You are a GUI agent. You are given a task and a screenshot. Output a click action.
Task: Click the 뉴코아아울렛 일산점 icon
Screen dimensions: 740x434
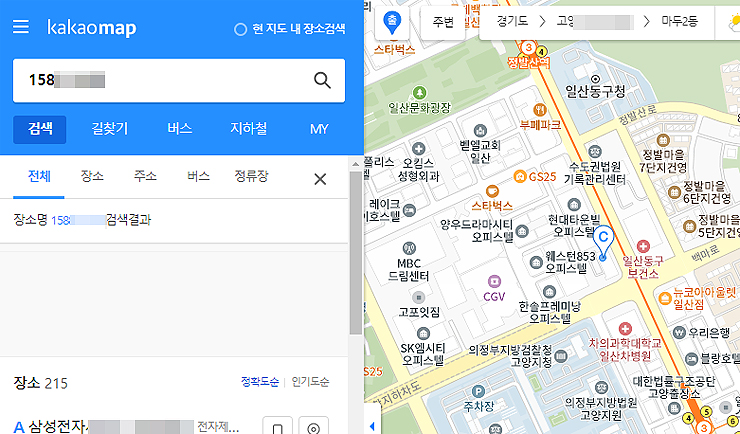[664, 298]
